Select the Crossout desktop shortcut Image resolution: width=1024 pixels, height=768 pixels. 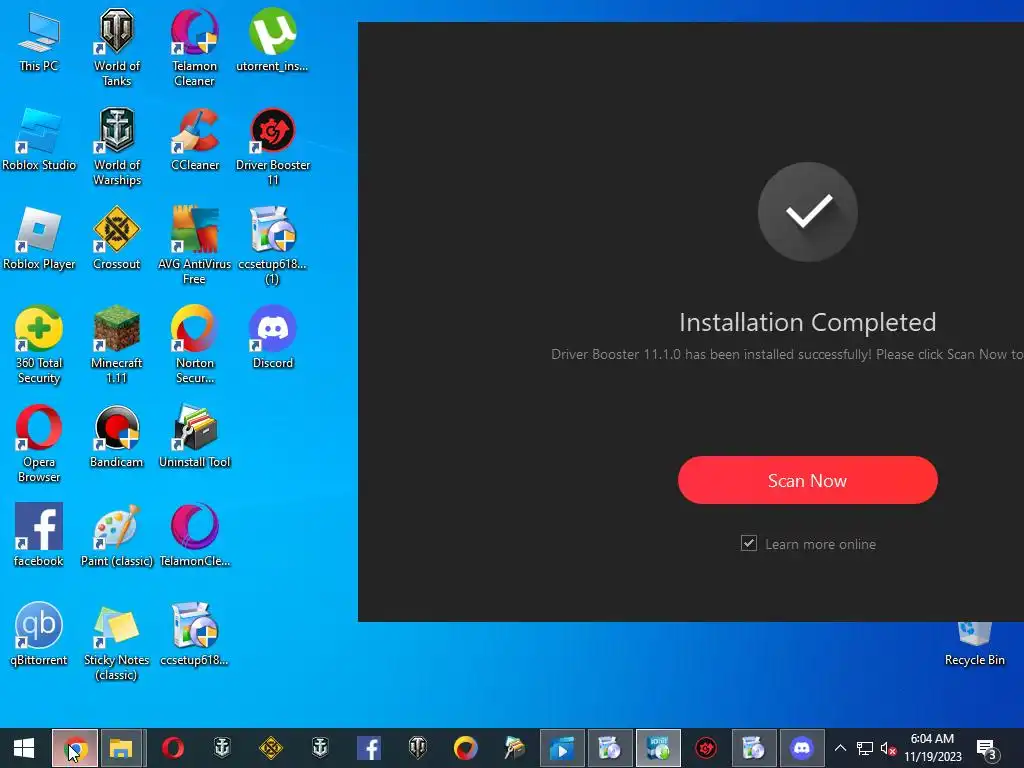[x=116, y=239]
